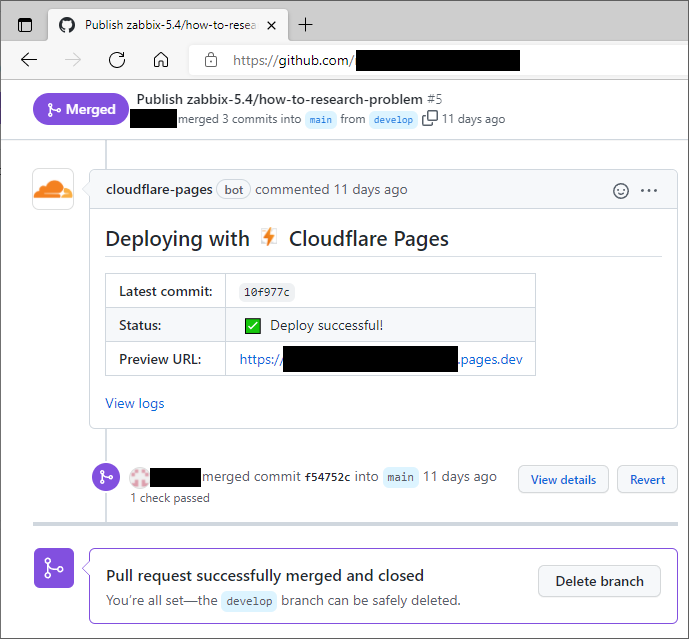Click Pull request successfully merged and closed text

tap(265, 576)
